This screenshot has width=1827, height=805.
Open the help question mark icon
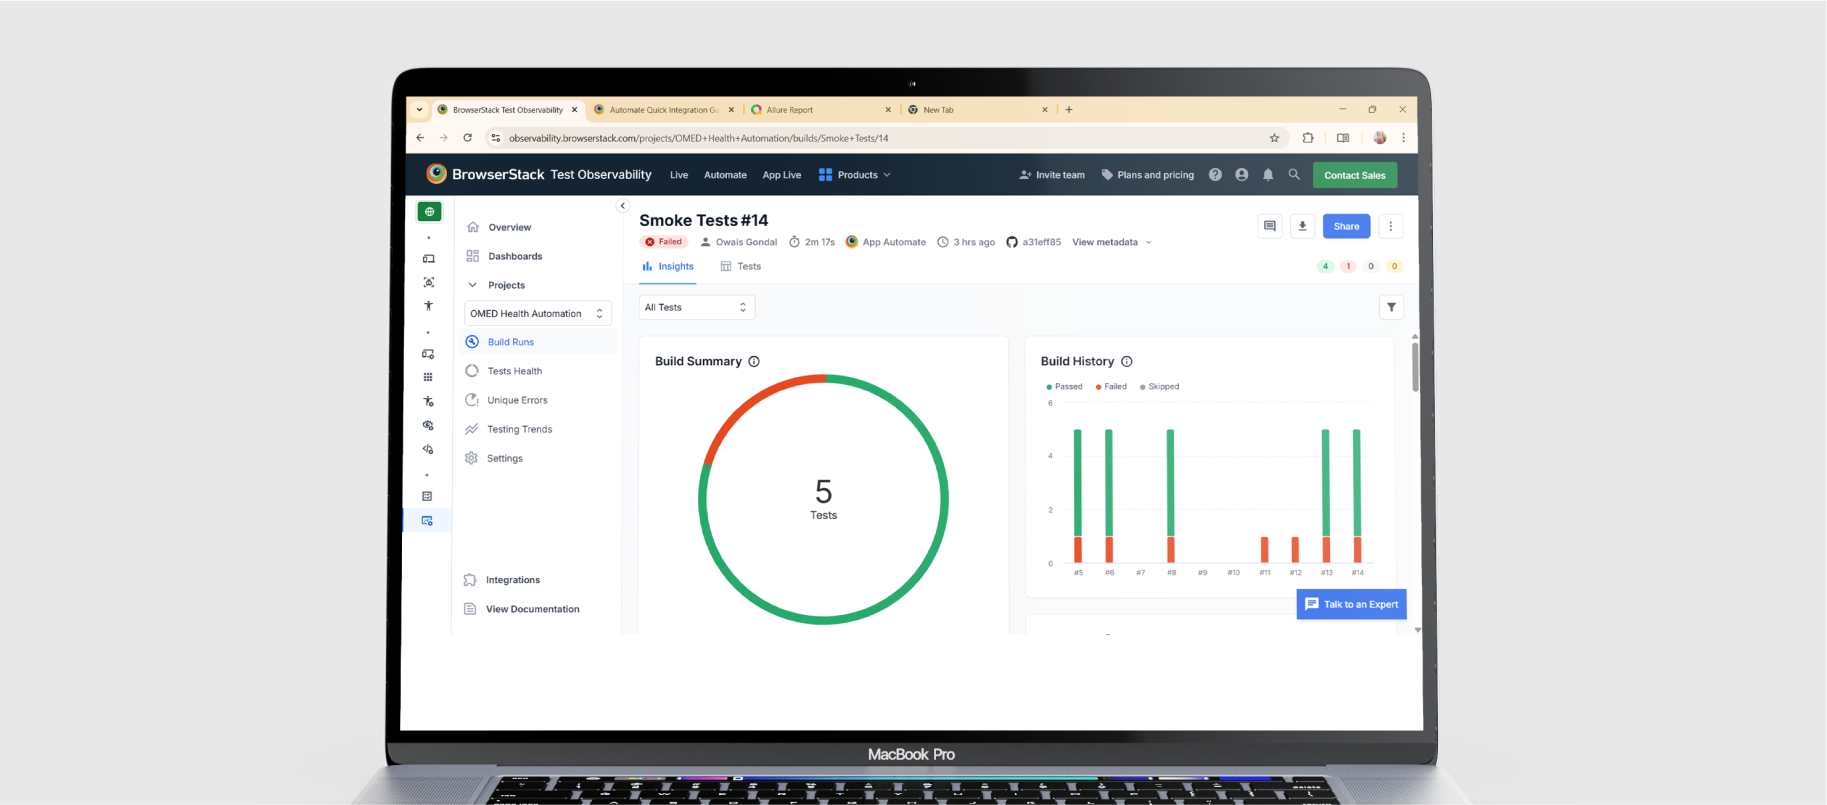1215,175
